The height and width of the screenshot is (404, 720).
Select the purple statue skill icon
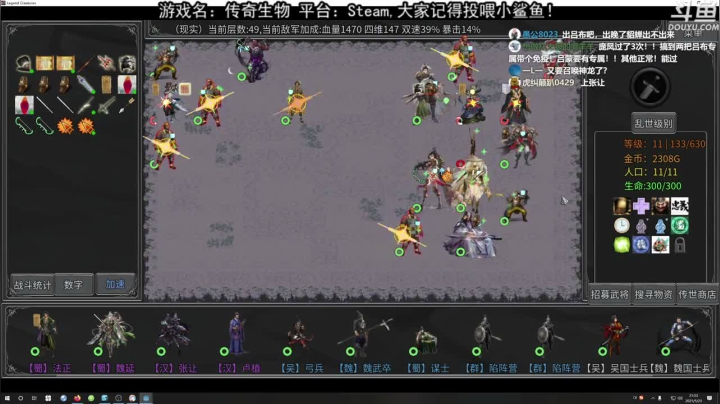[641, 225]
